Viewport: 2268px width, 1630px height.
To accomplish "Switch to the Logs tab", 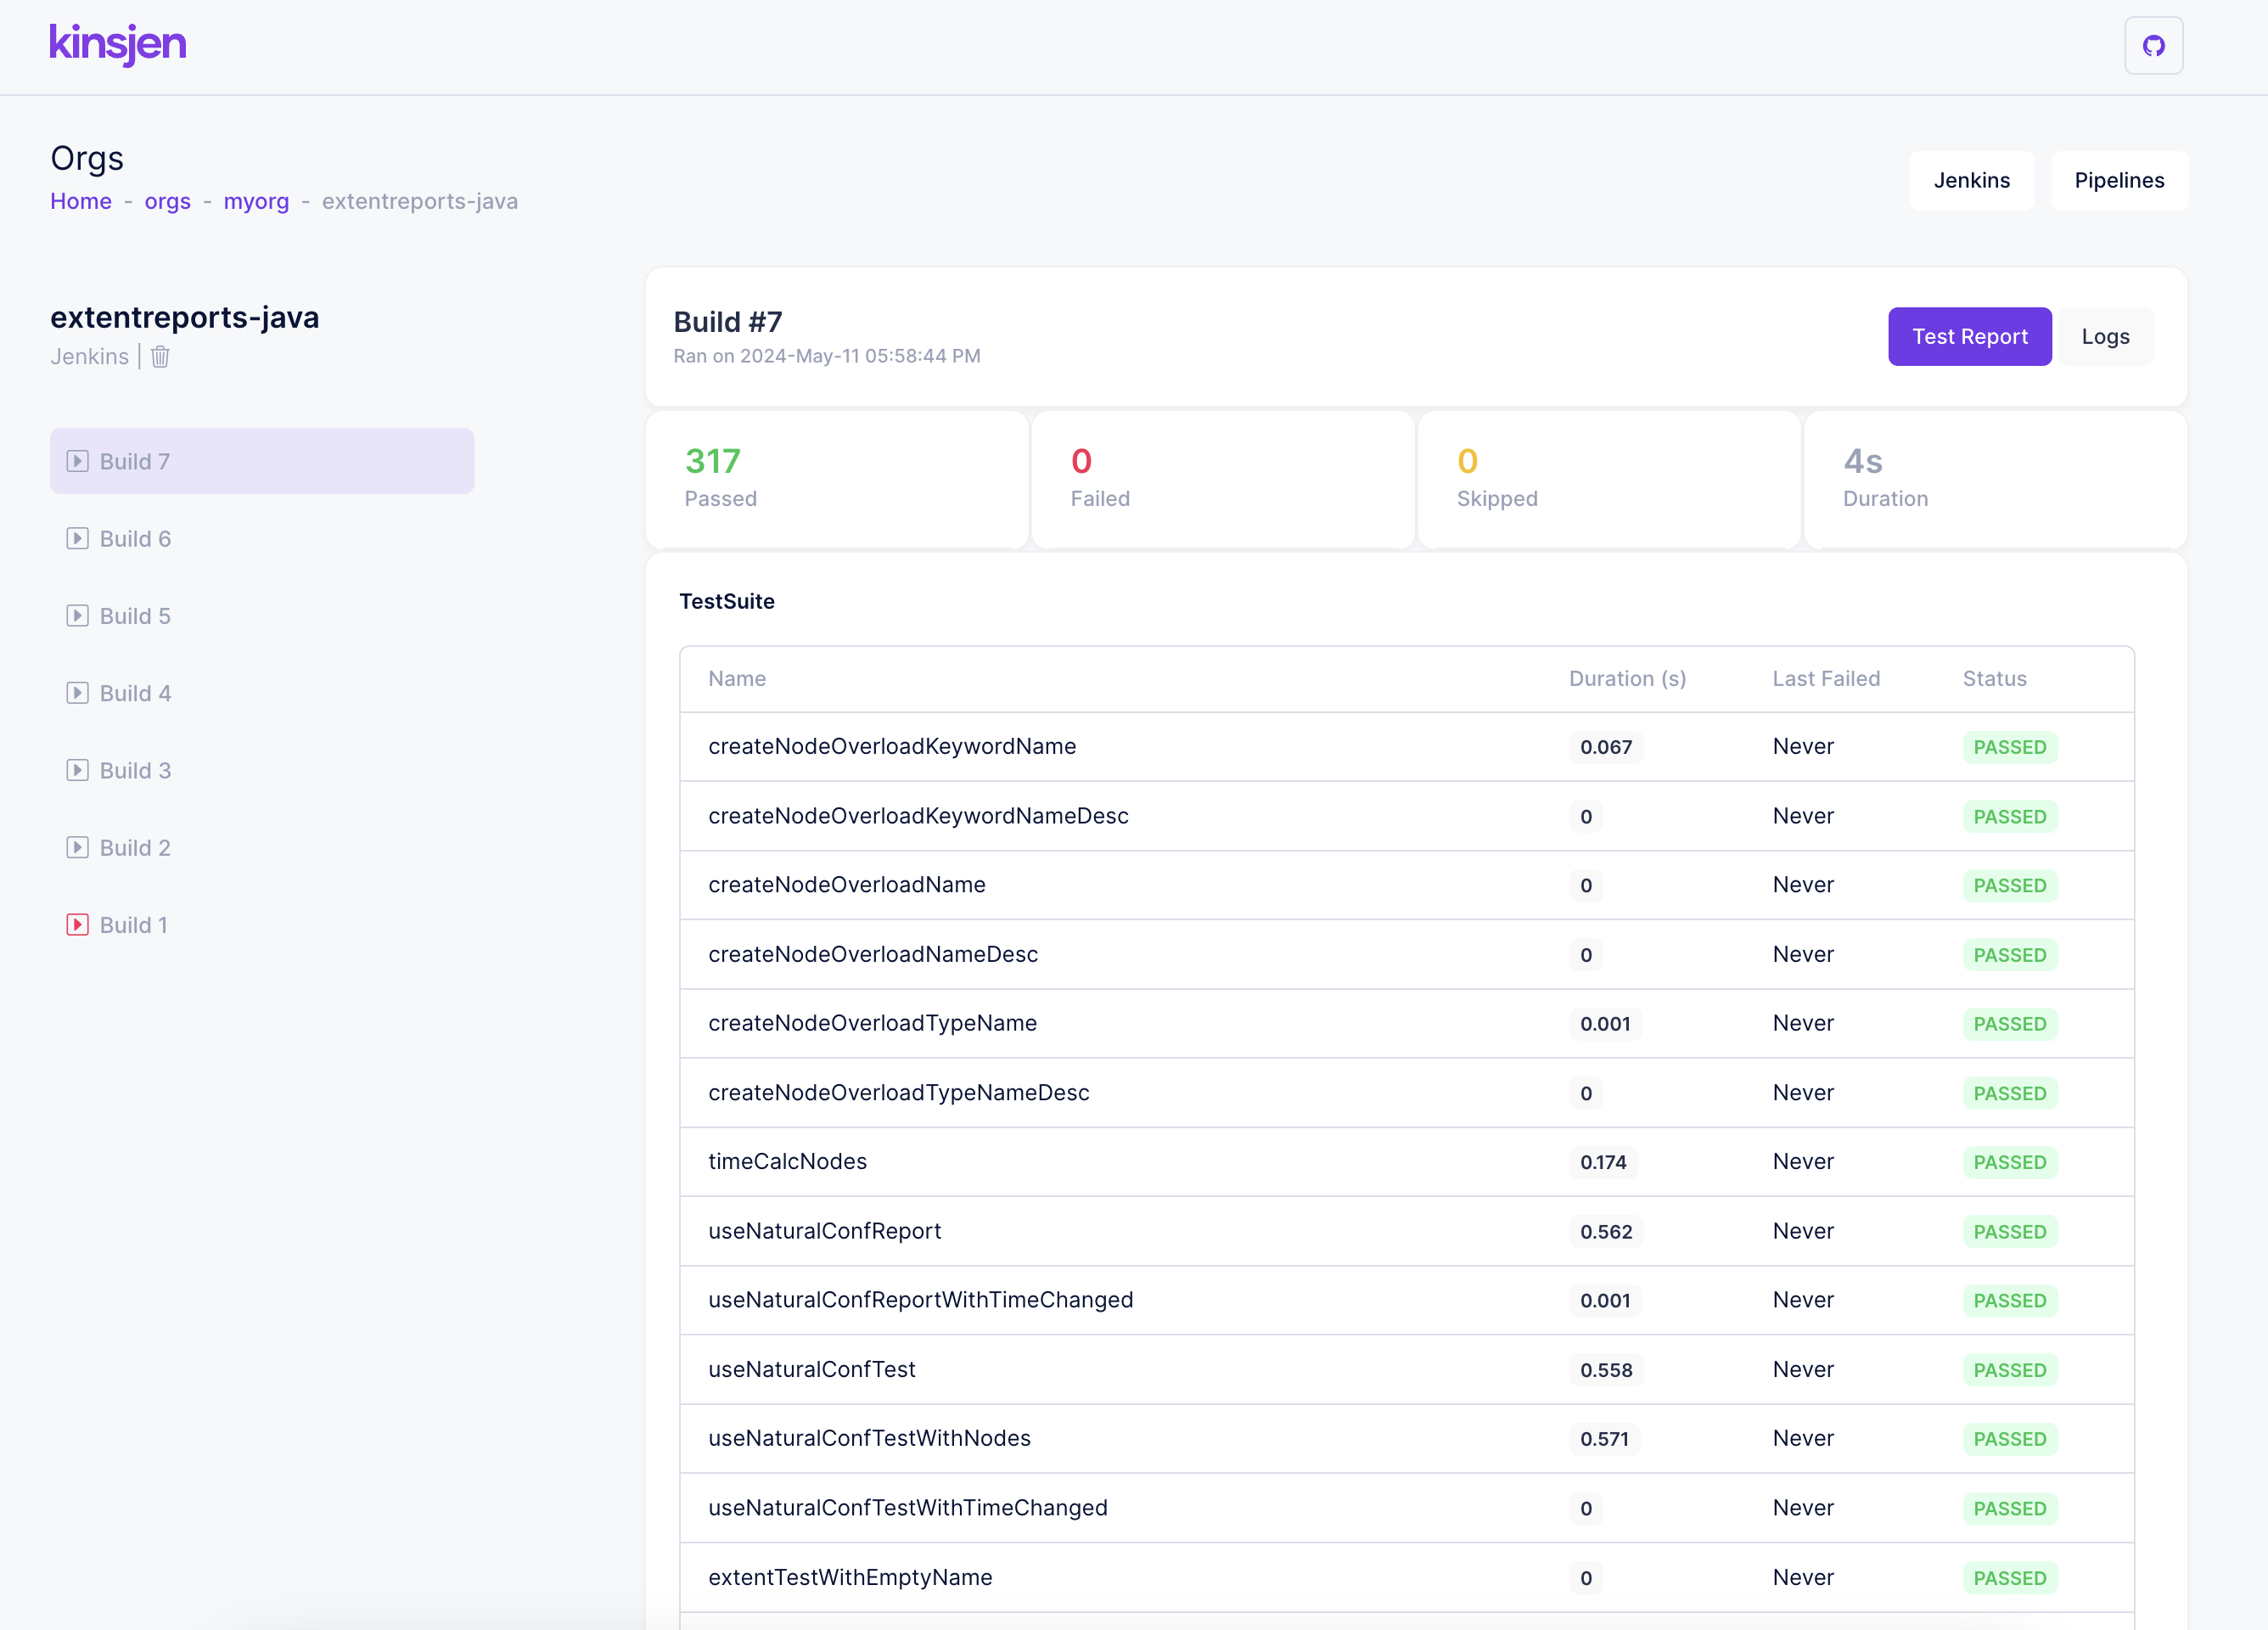I will click(x=2105, y=337).
